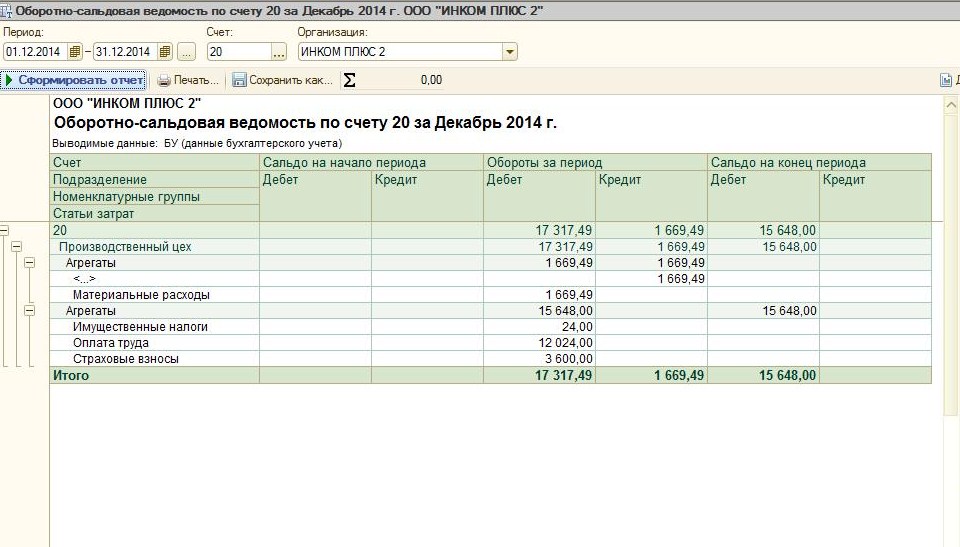Click the floppy disk Сохранить как icon
960x547 pixels.
[x=239, y=80]
